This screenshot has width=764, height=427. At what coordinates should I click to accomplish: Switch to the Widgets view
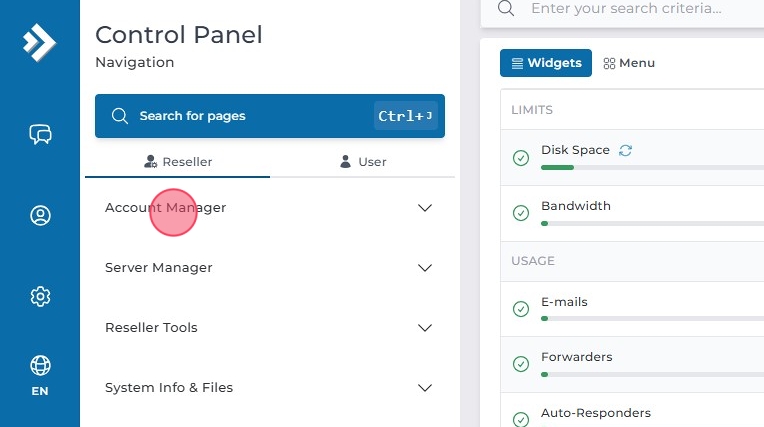(545, 63)
